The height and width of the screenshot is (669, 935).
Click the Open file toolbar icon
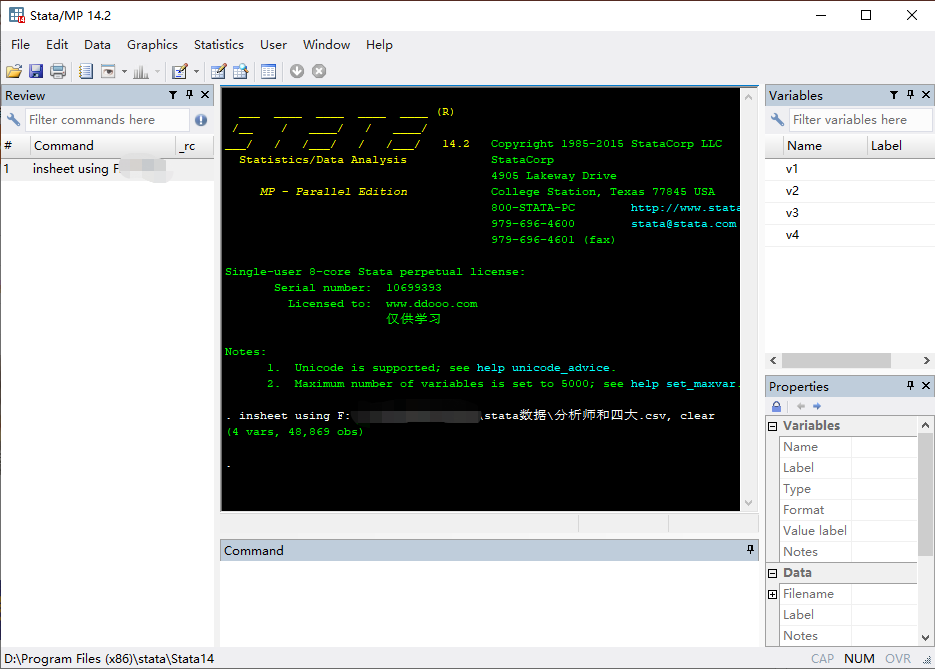tap(14, 72)
